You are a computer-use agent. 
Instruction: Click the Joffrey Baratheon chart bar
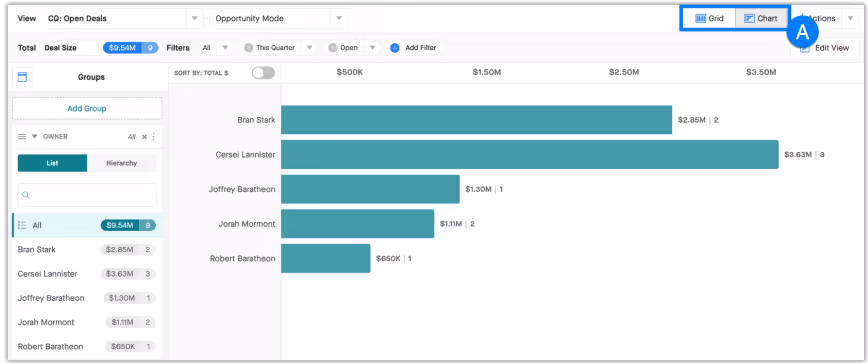(370, 189)
